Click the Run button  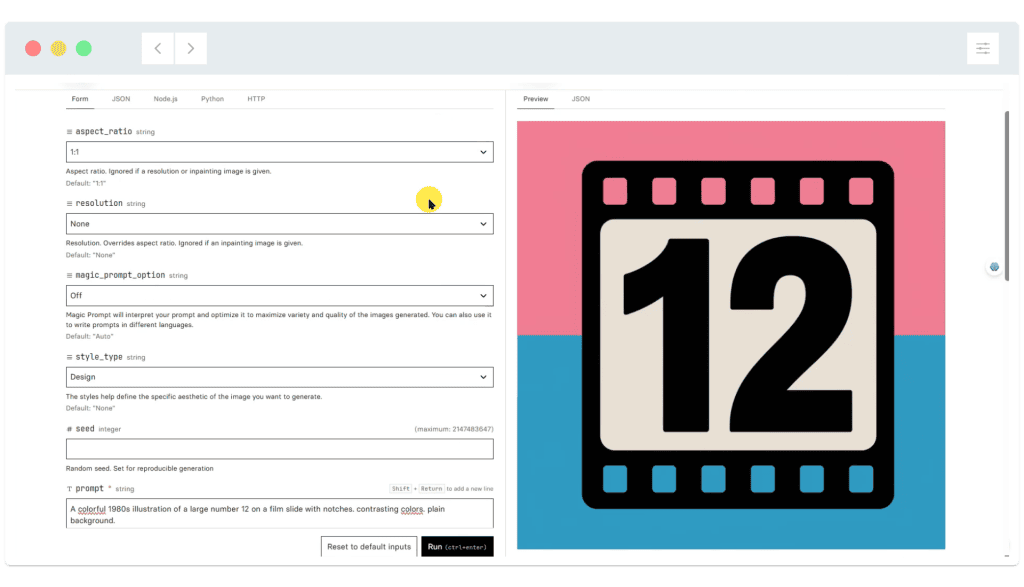[457, 547]
